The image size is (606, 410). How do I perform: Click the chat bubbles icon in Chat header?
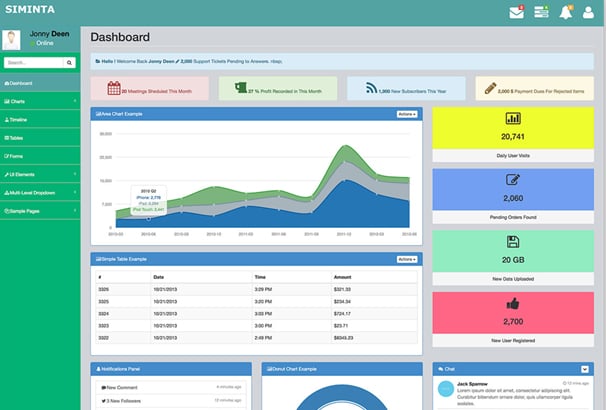pos(441,369)
